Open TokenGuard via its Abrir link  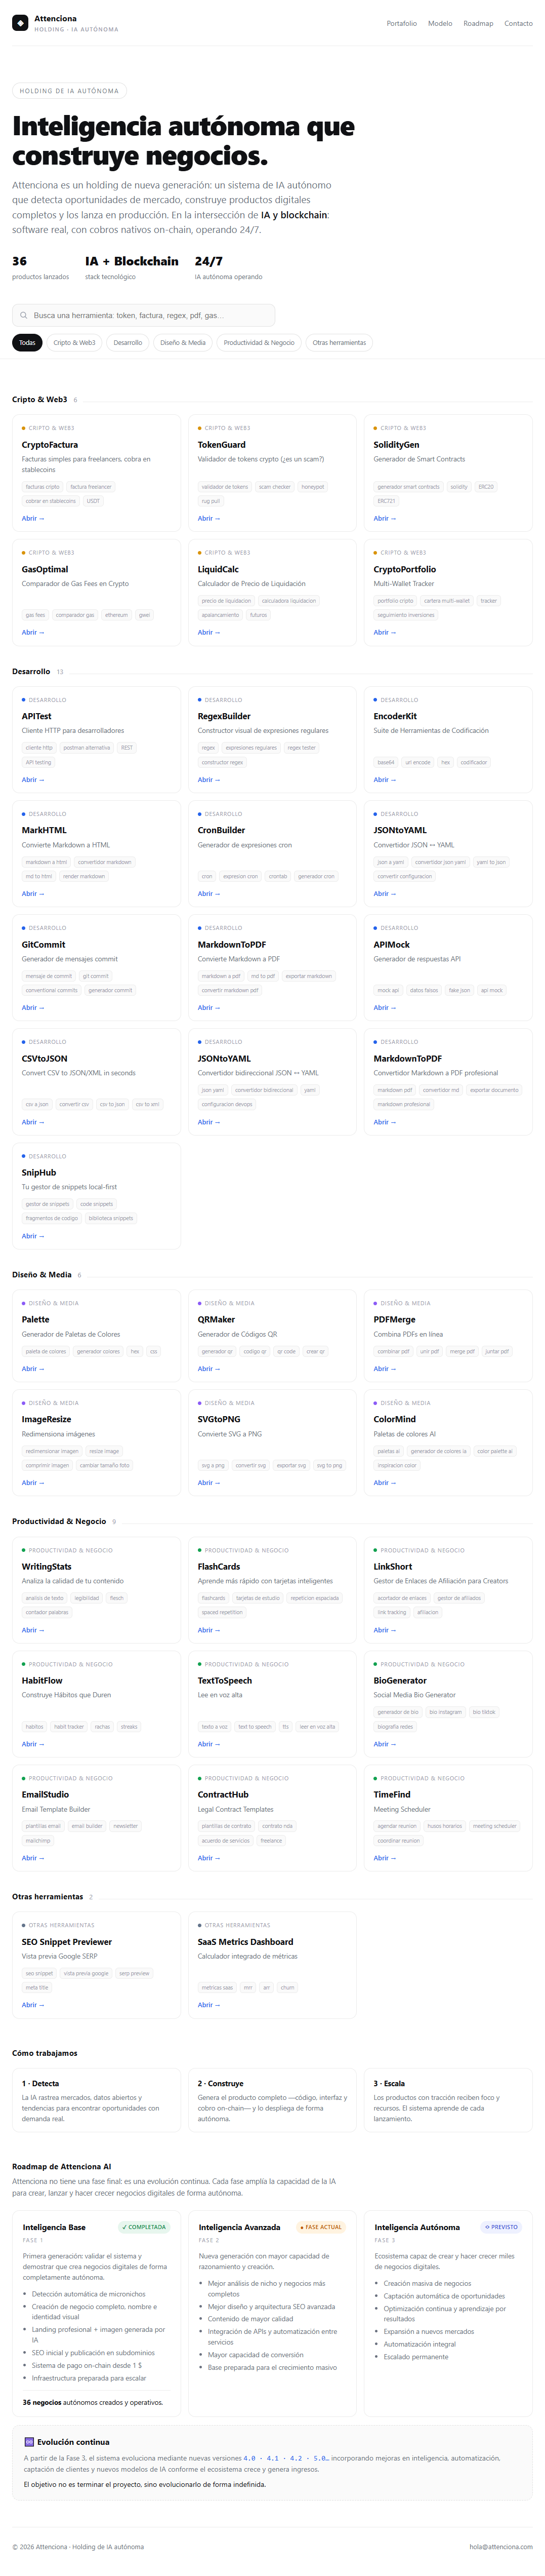tap(209, 518)
